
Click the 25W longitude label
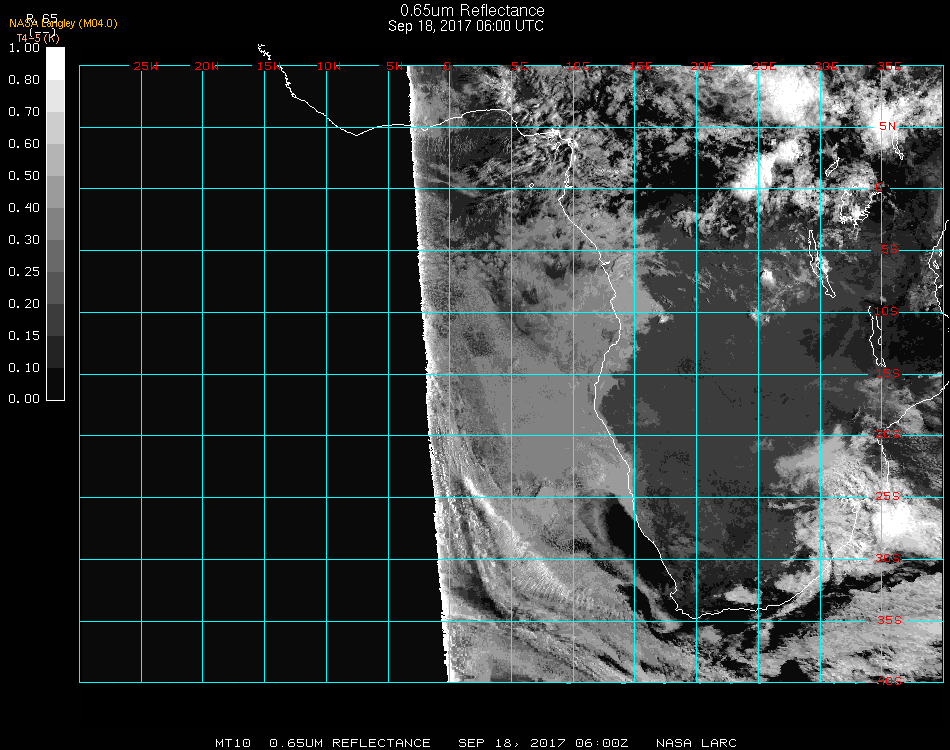pos(145,66)
